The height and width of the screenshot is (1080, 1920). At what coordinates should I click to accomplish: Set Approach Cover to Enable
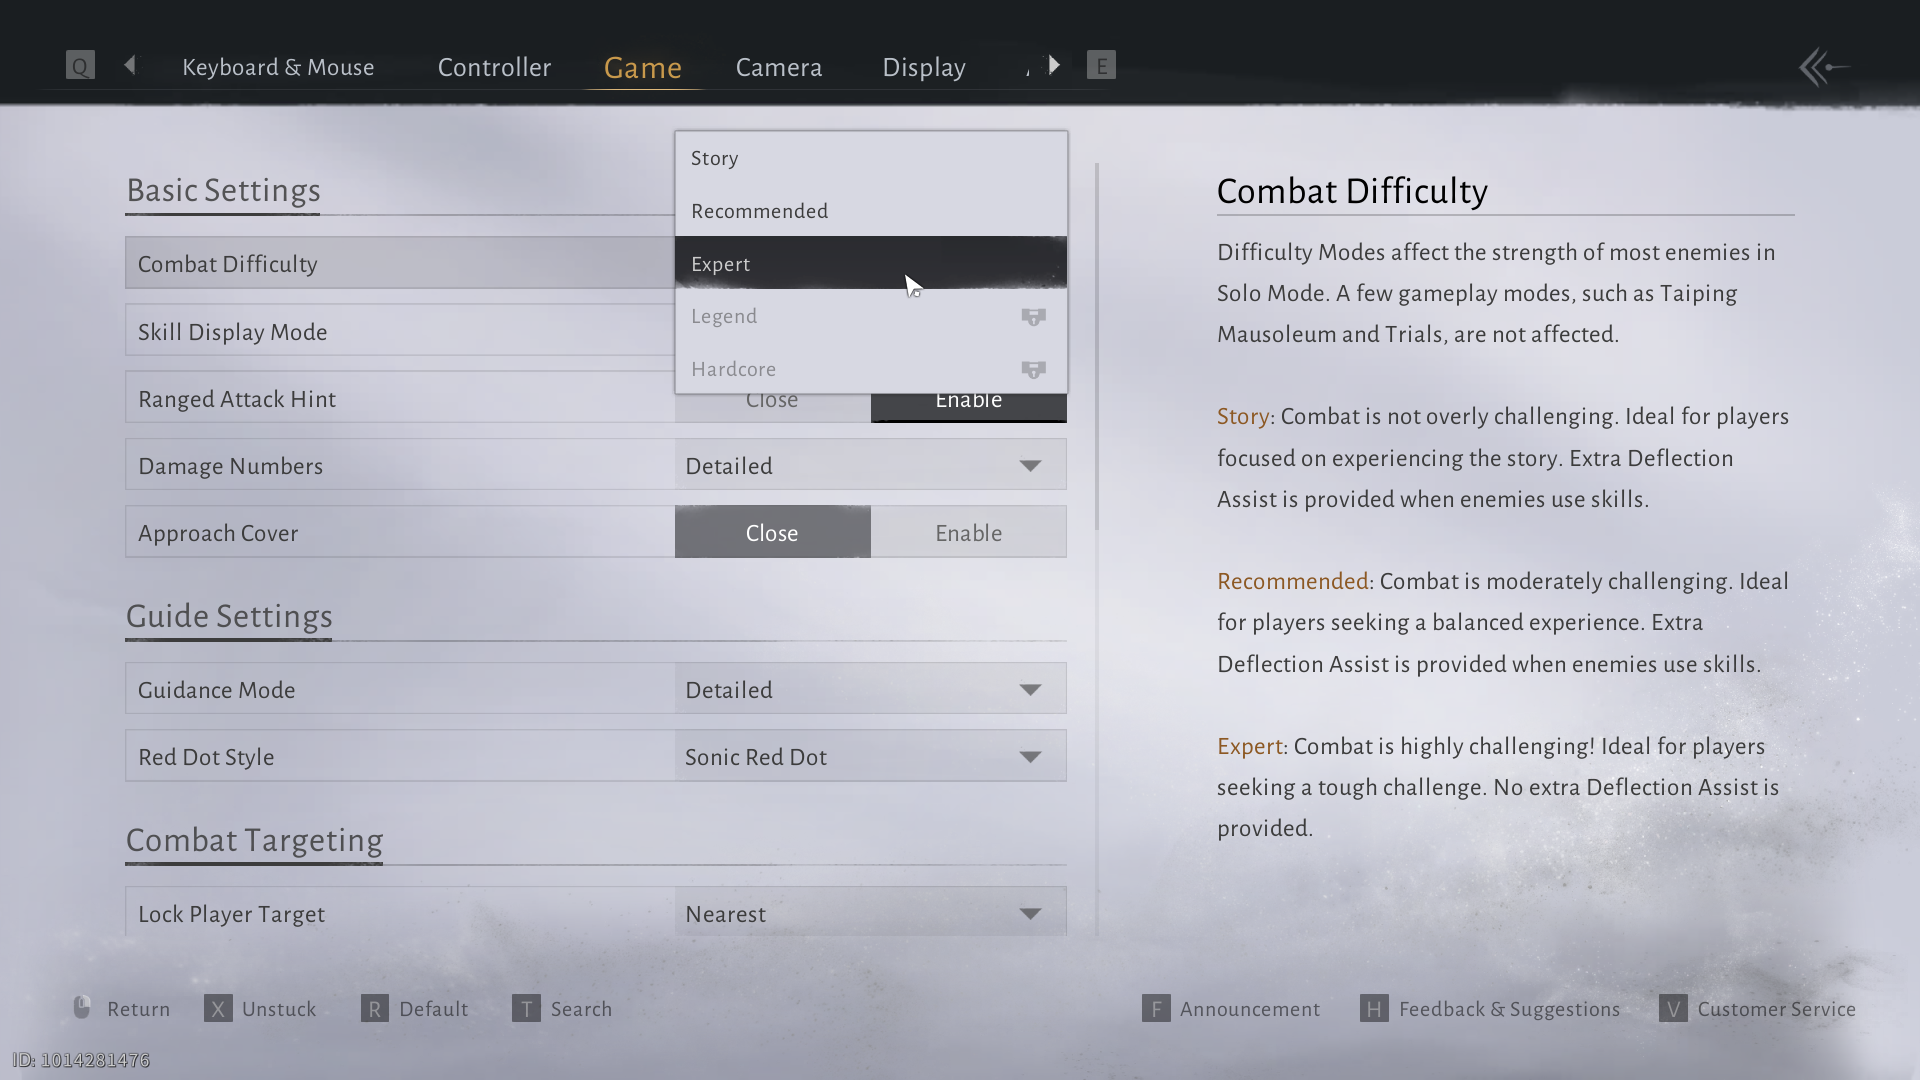point(968,533)
